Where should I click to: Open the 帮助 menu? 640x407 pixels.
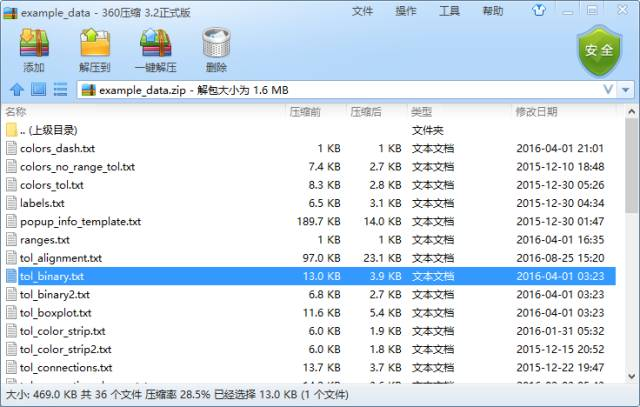pos(493,11)
